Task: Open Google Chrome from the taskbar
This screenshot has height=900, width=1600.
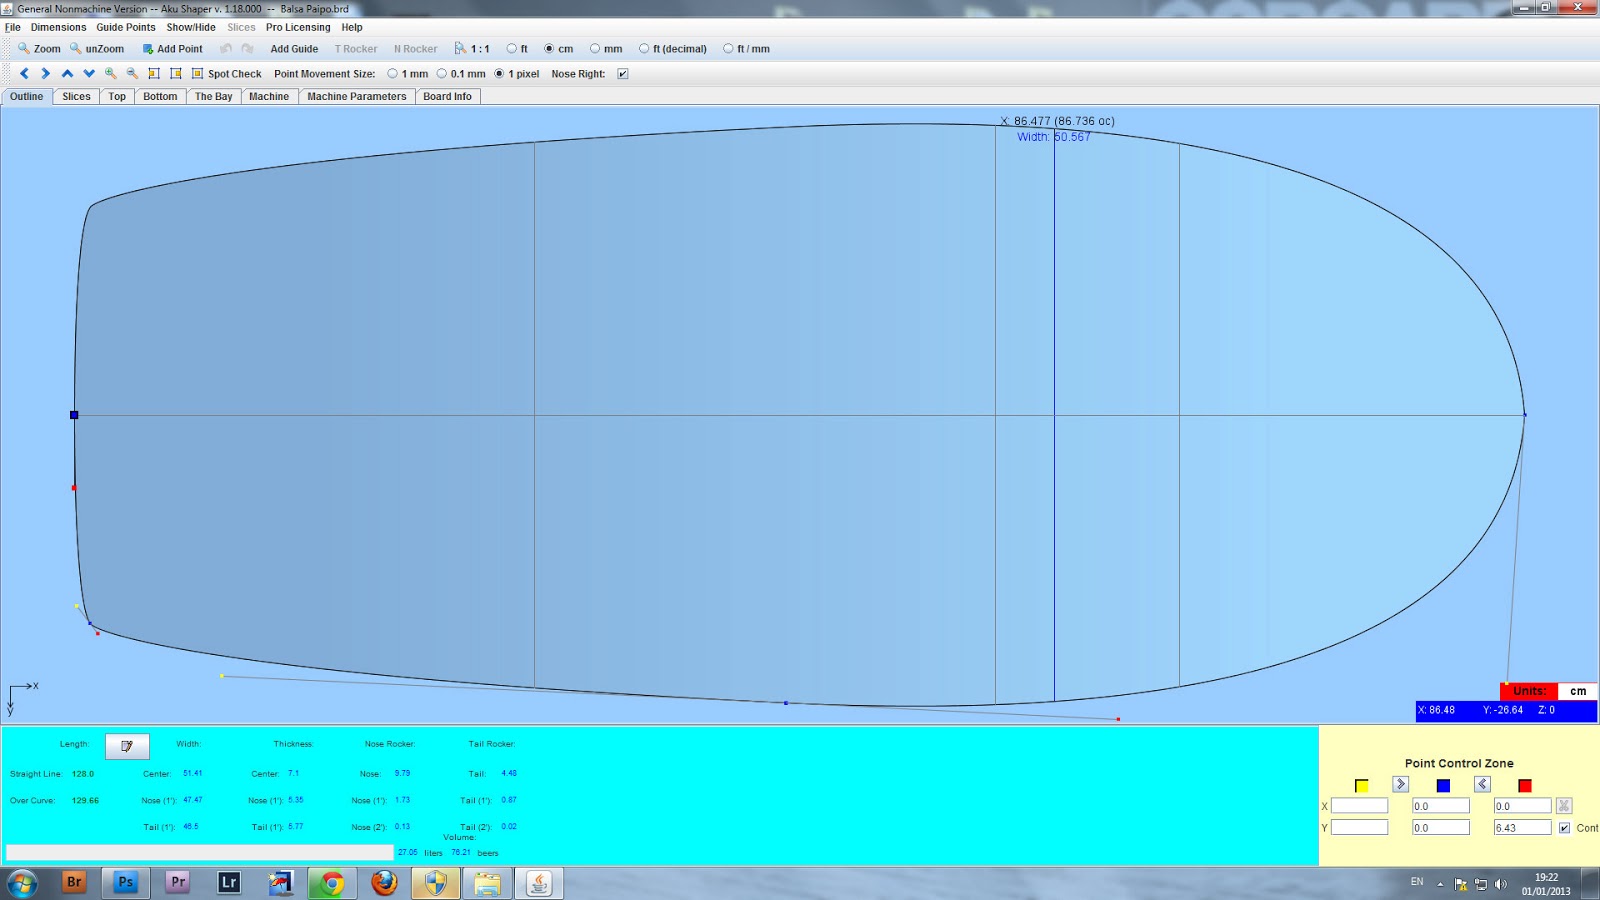Action: [x=332, y=883]
